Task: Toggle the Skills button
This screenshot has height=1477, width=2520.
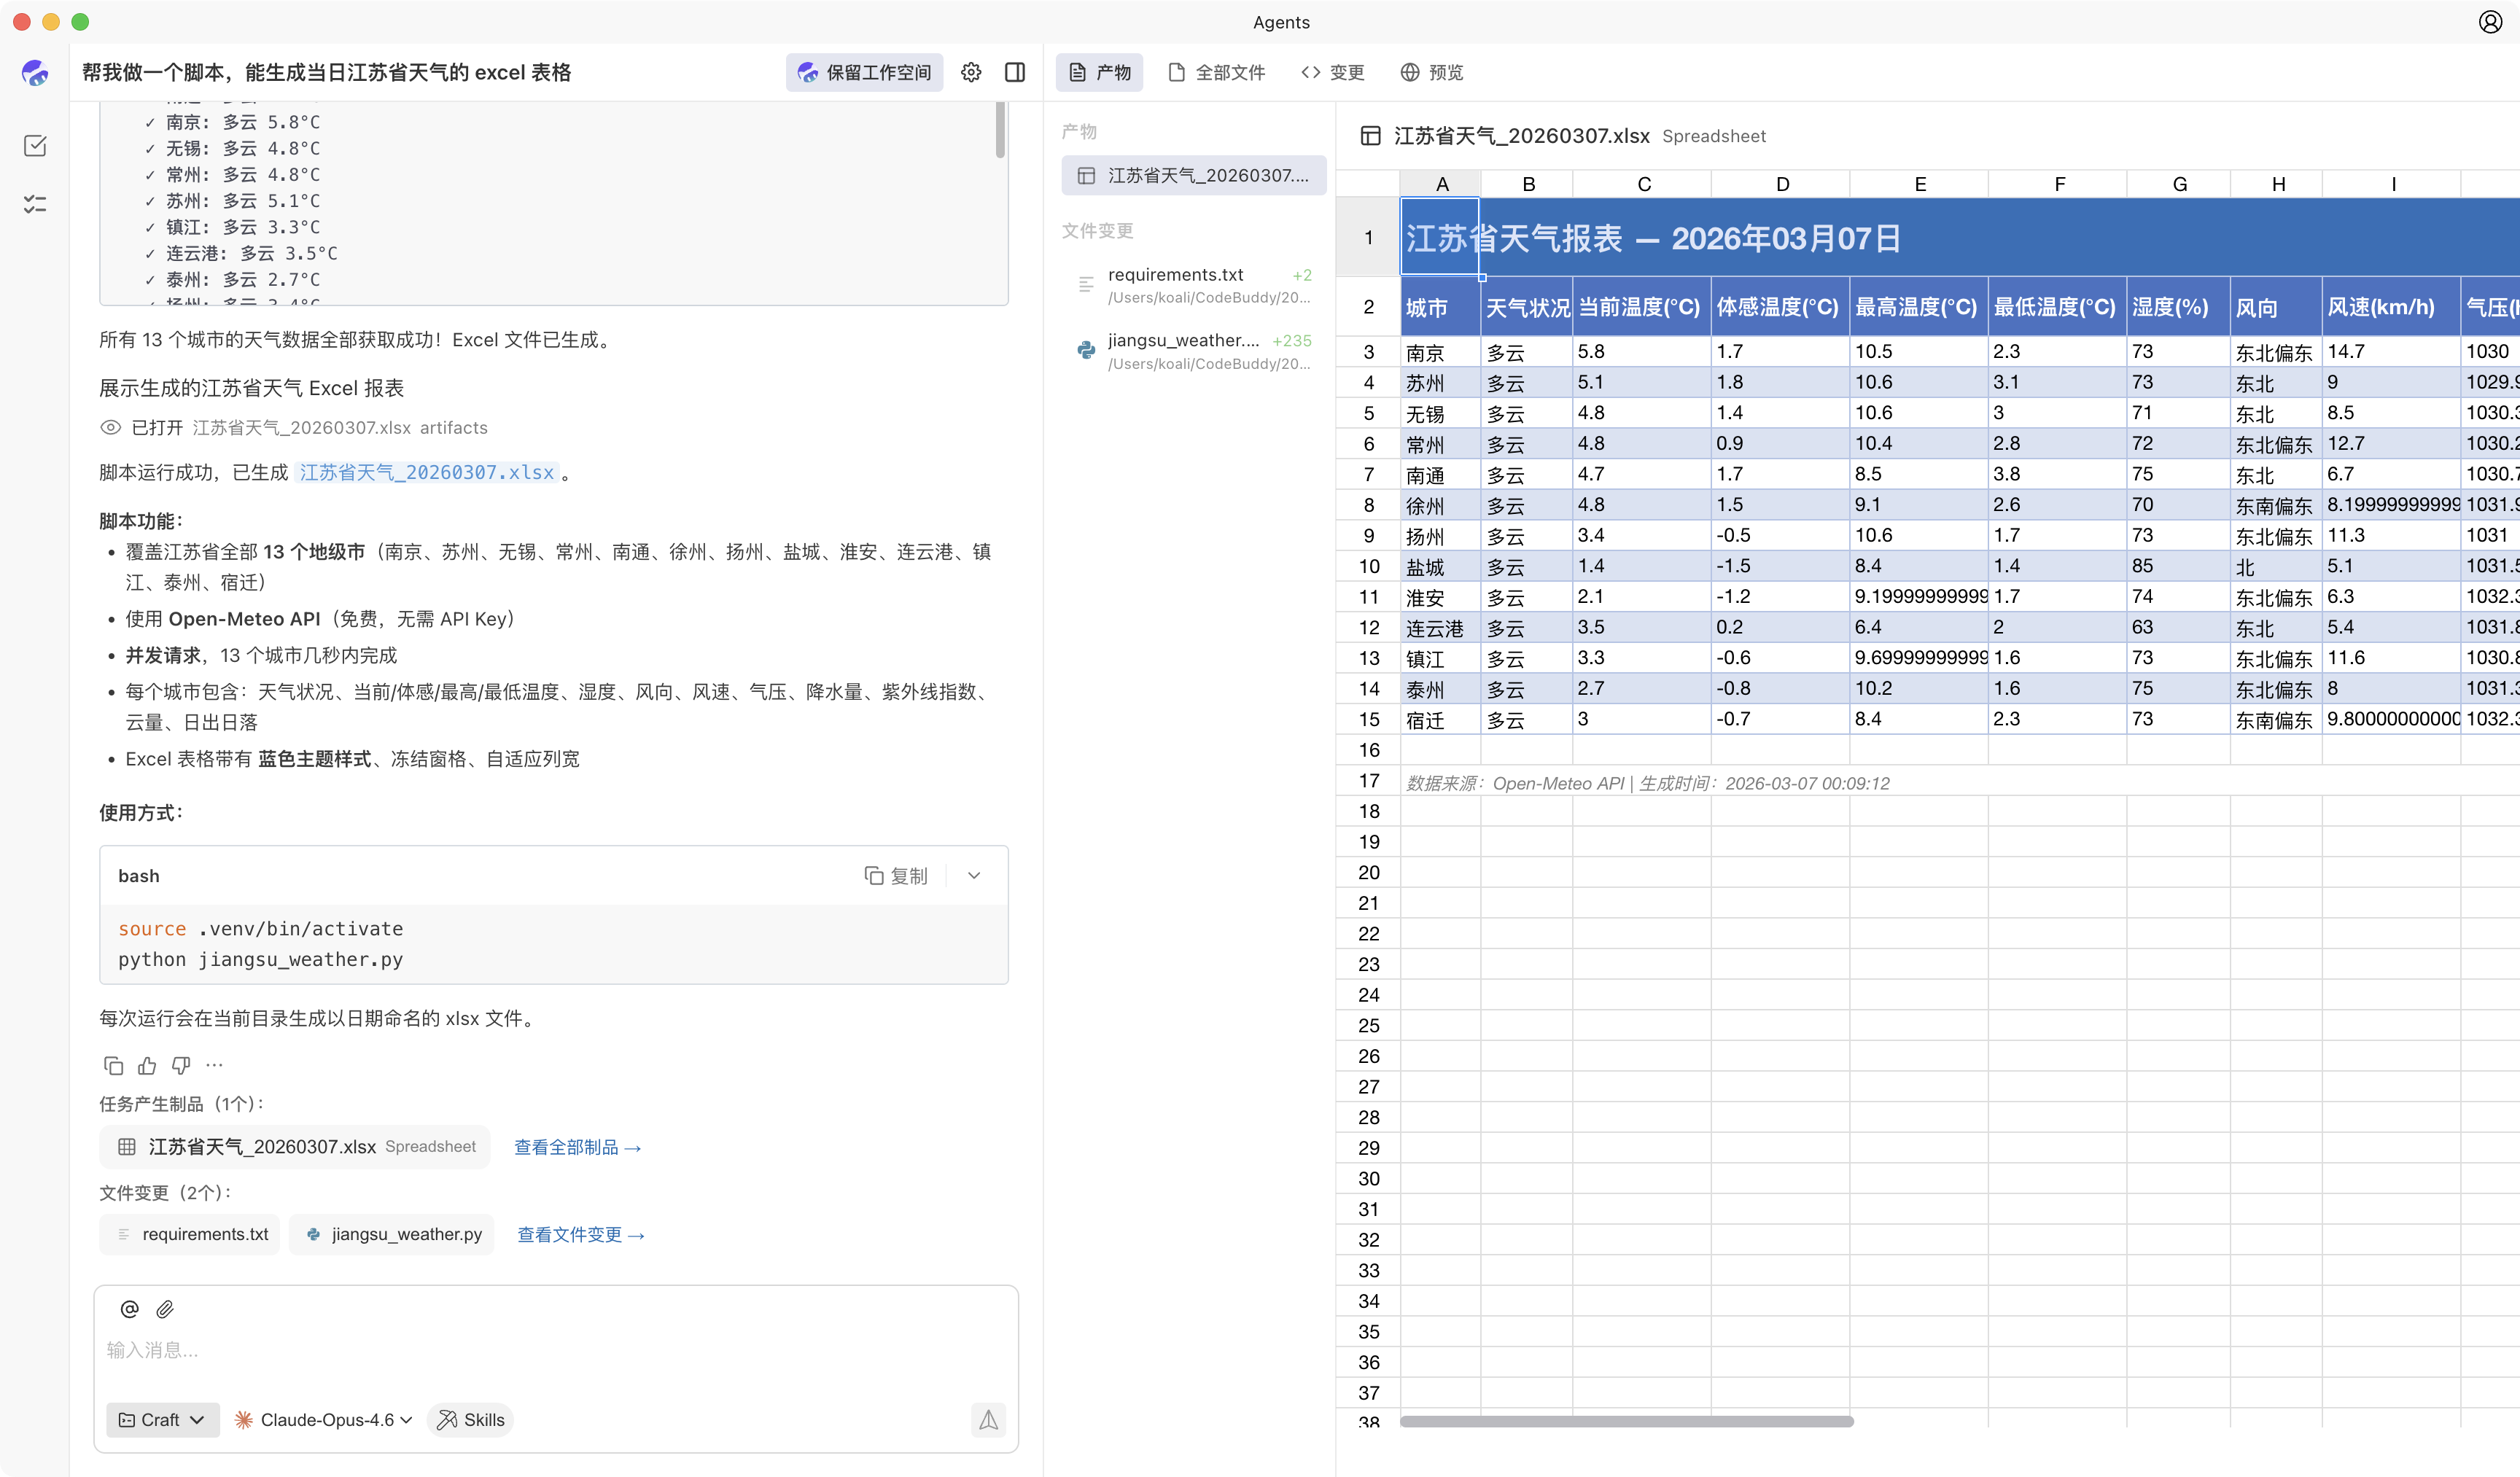Action: 470,1420
